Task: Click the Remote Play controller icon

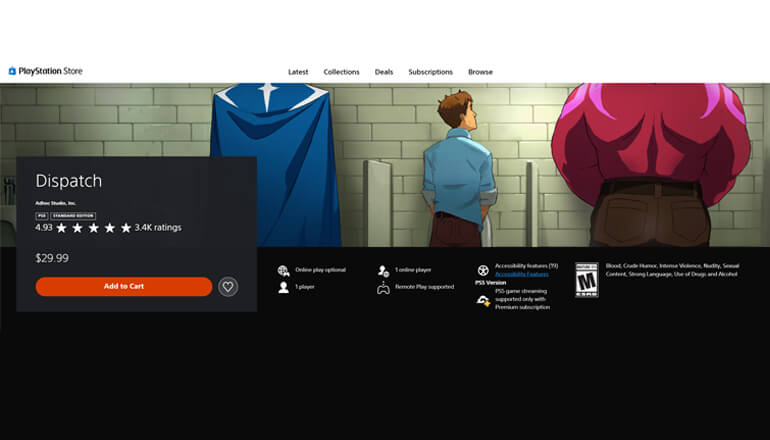Action: tap(383, 288)
